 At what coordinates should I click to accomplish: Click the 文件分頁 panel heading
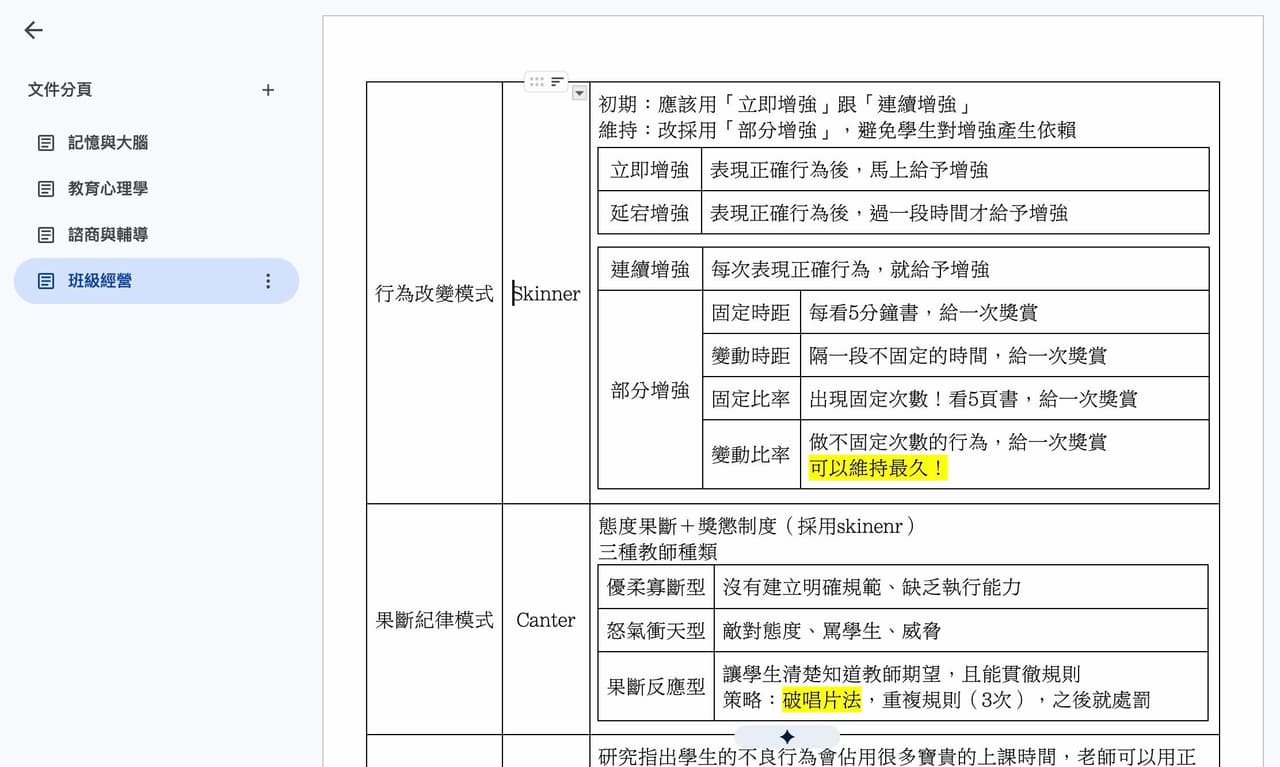[60, 90]
